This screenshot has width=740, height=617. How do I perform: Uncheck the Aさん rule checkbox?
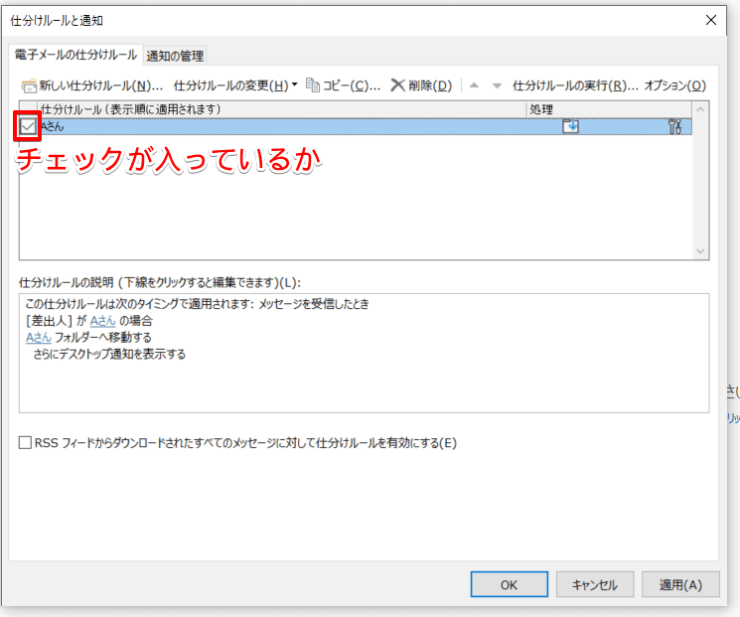point(28,126)
